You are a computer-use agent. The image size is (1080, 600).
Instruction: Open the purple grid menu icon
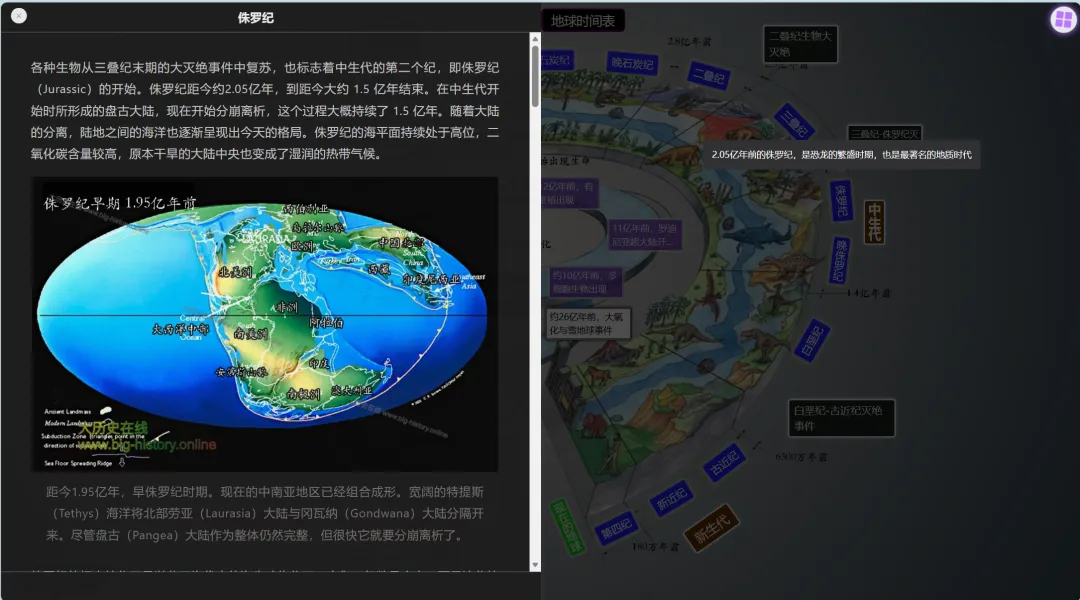pos(1063,20)
